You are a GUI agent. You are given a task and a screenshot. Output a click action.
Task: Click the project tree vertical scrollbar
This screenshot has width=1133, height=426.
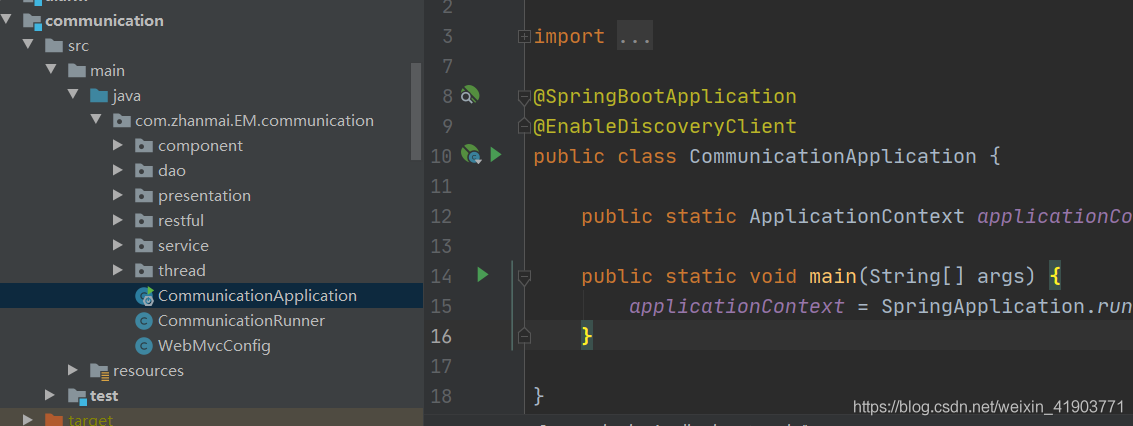click(x=416, y=112)
